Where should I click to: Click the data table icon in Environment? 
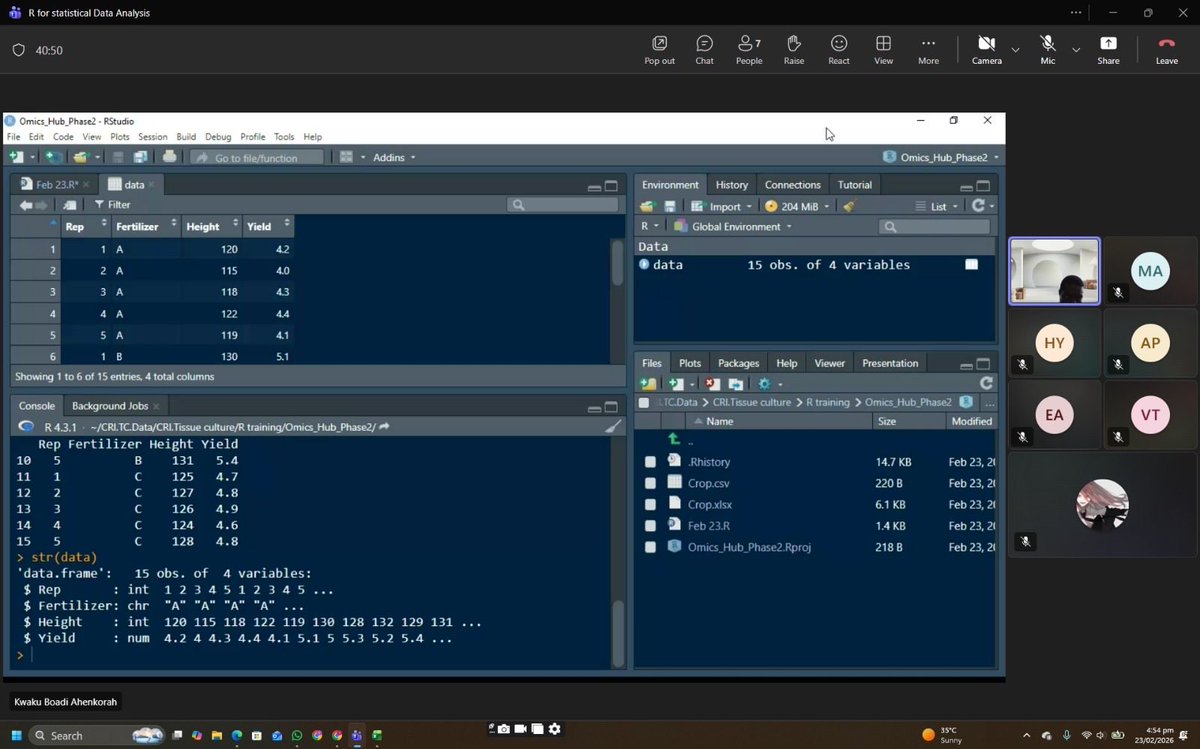tap(971, 265)
